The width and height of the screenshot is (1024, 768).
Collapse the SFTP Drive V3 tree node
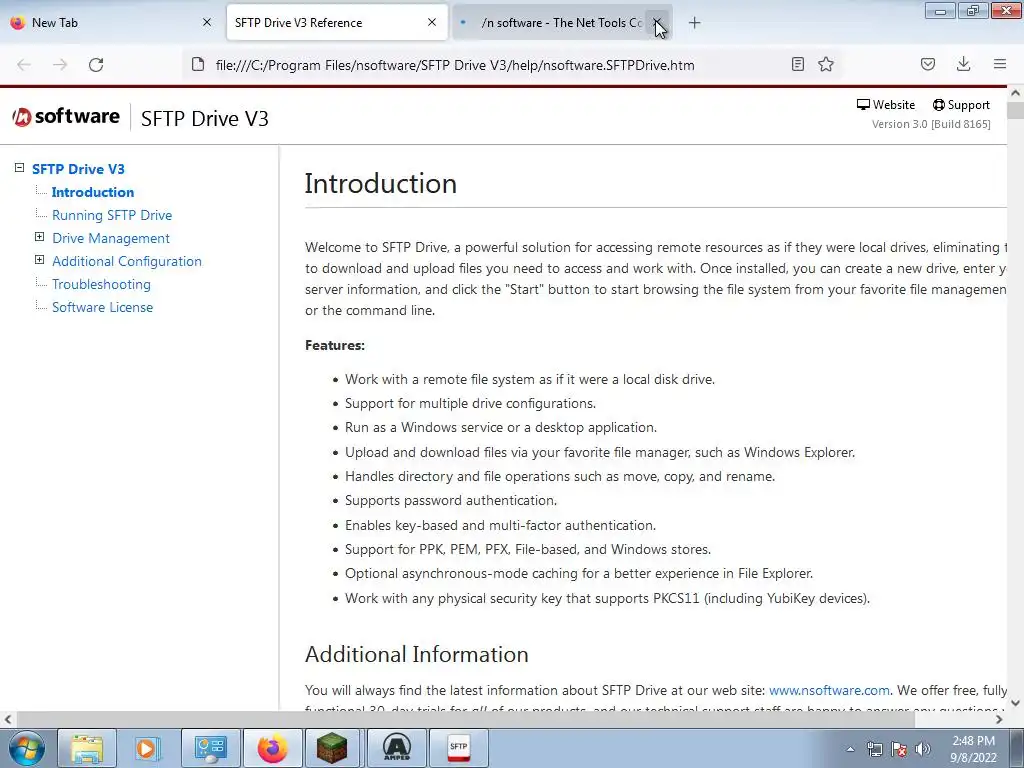coord(20,168)
